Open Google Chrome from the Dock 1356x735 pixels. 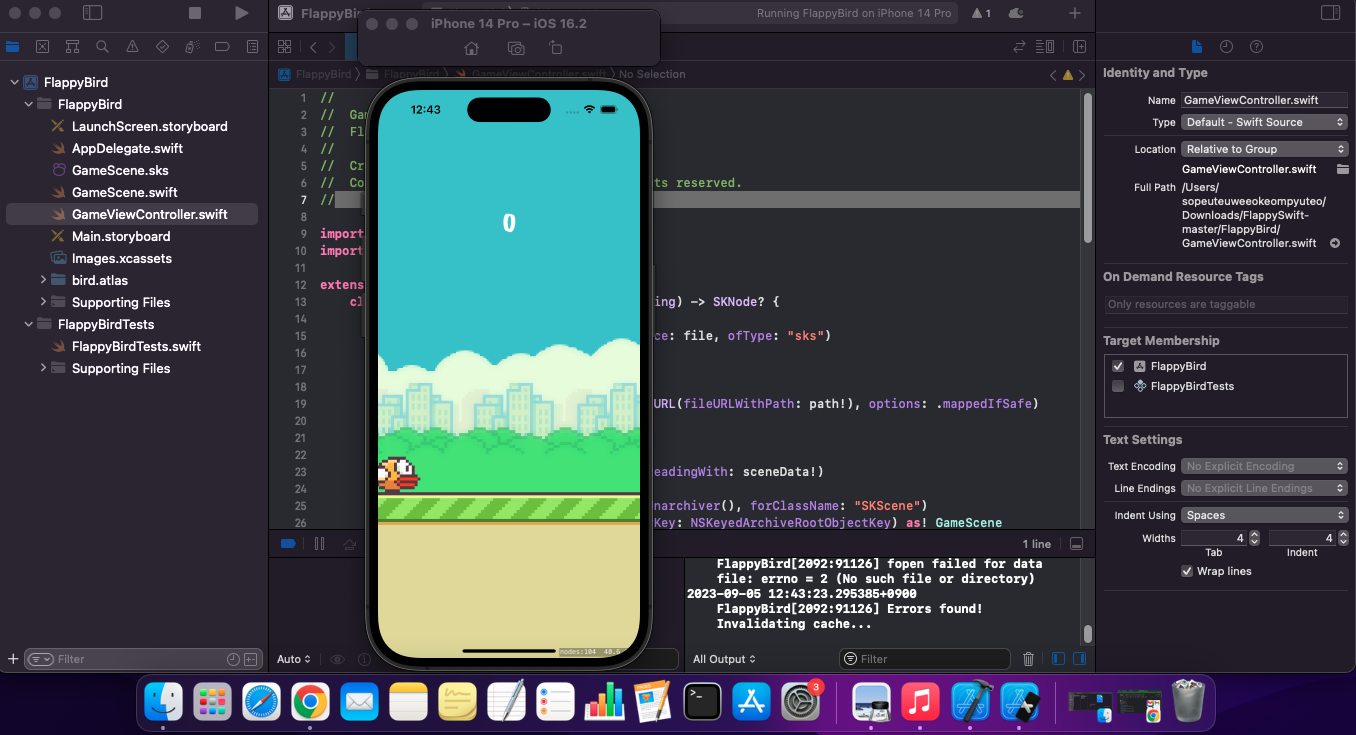(310, 702)
